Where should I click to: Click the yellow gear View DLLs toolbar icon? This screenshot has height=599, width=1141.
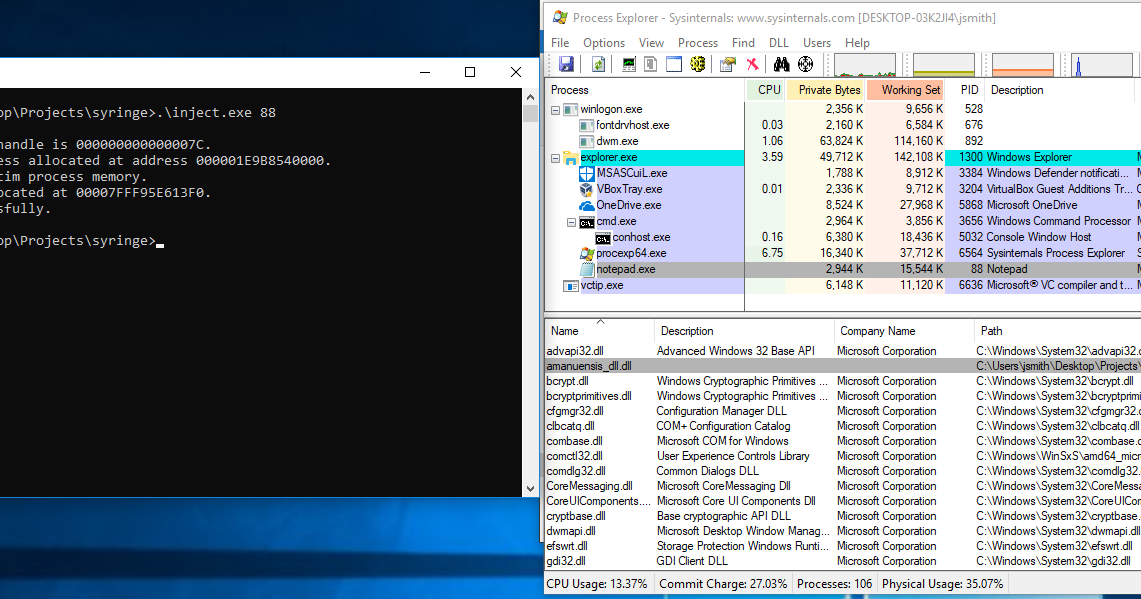pos(698,64)
